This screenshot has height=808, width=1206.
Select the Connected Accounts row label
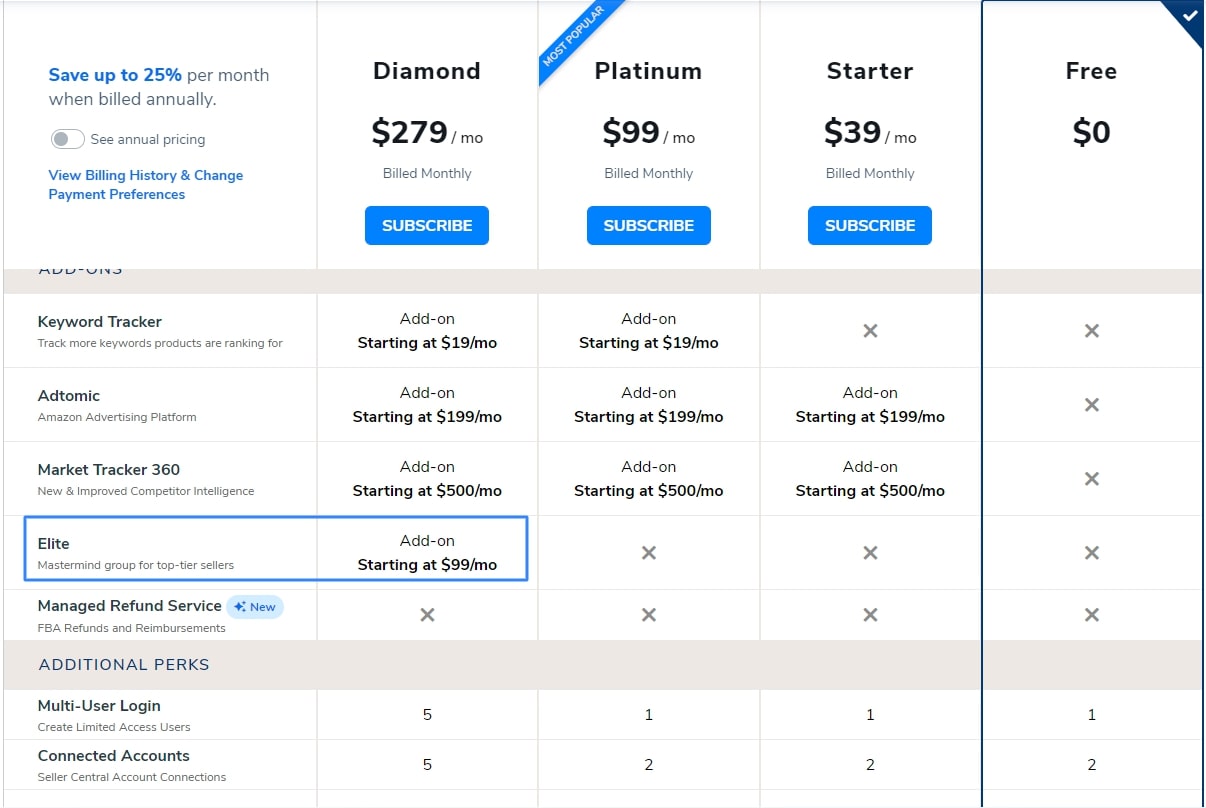[x=113, y=756]
